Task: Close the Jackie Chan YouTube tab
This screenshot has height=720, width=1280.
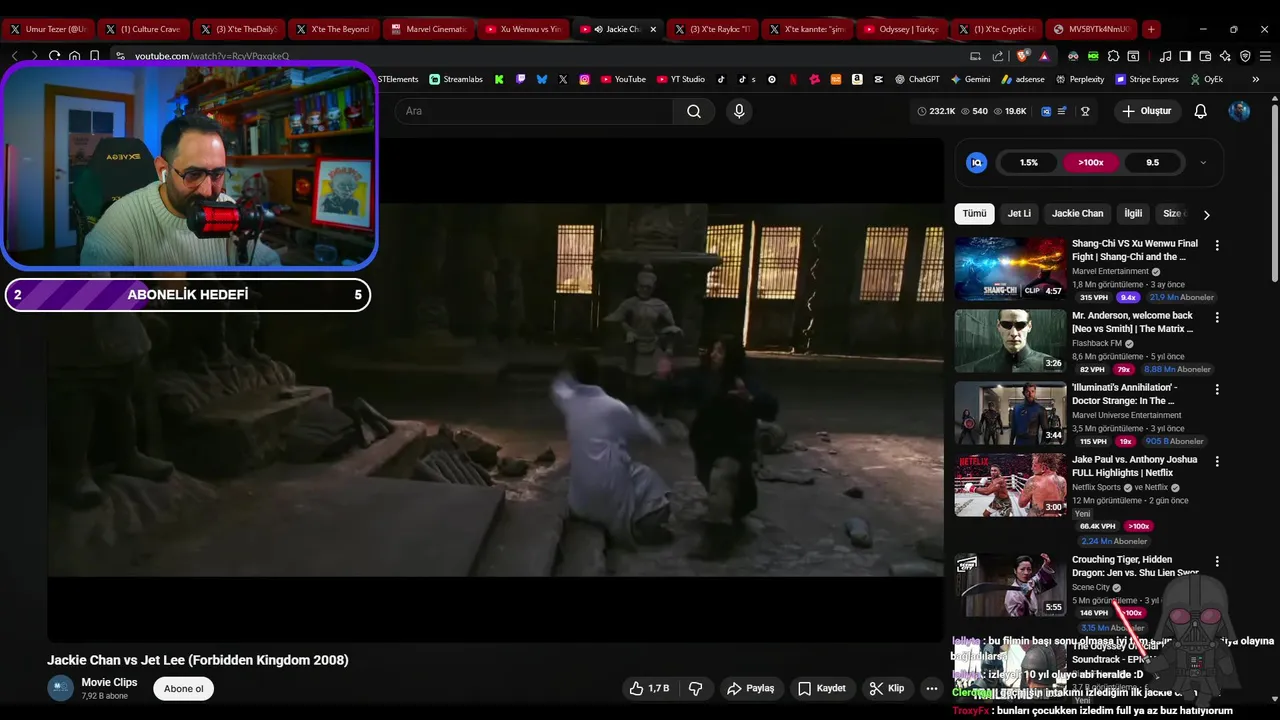Action: click(654, 29)
